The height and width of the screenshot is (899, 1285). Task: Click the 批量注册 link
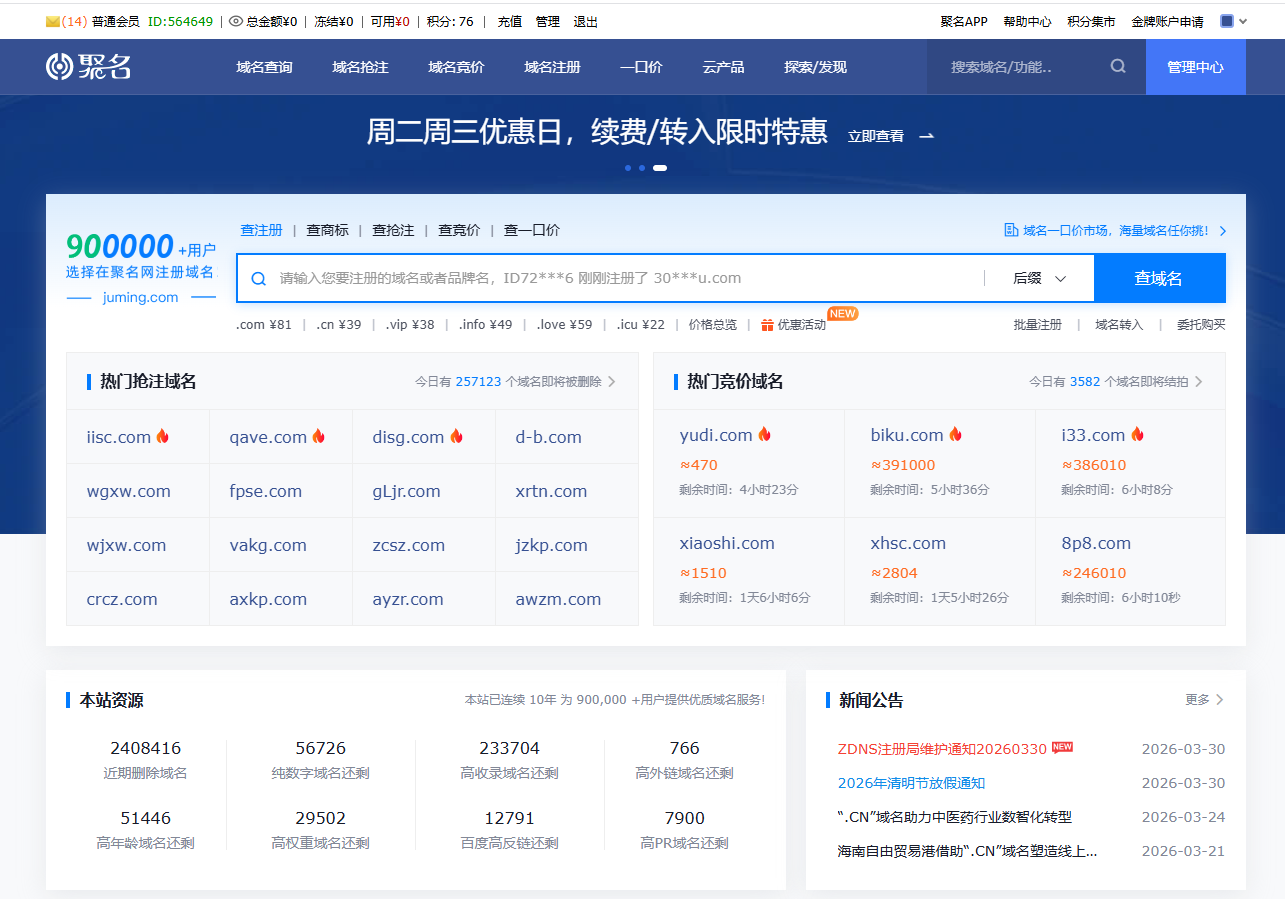(1038, 325)
